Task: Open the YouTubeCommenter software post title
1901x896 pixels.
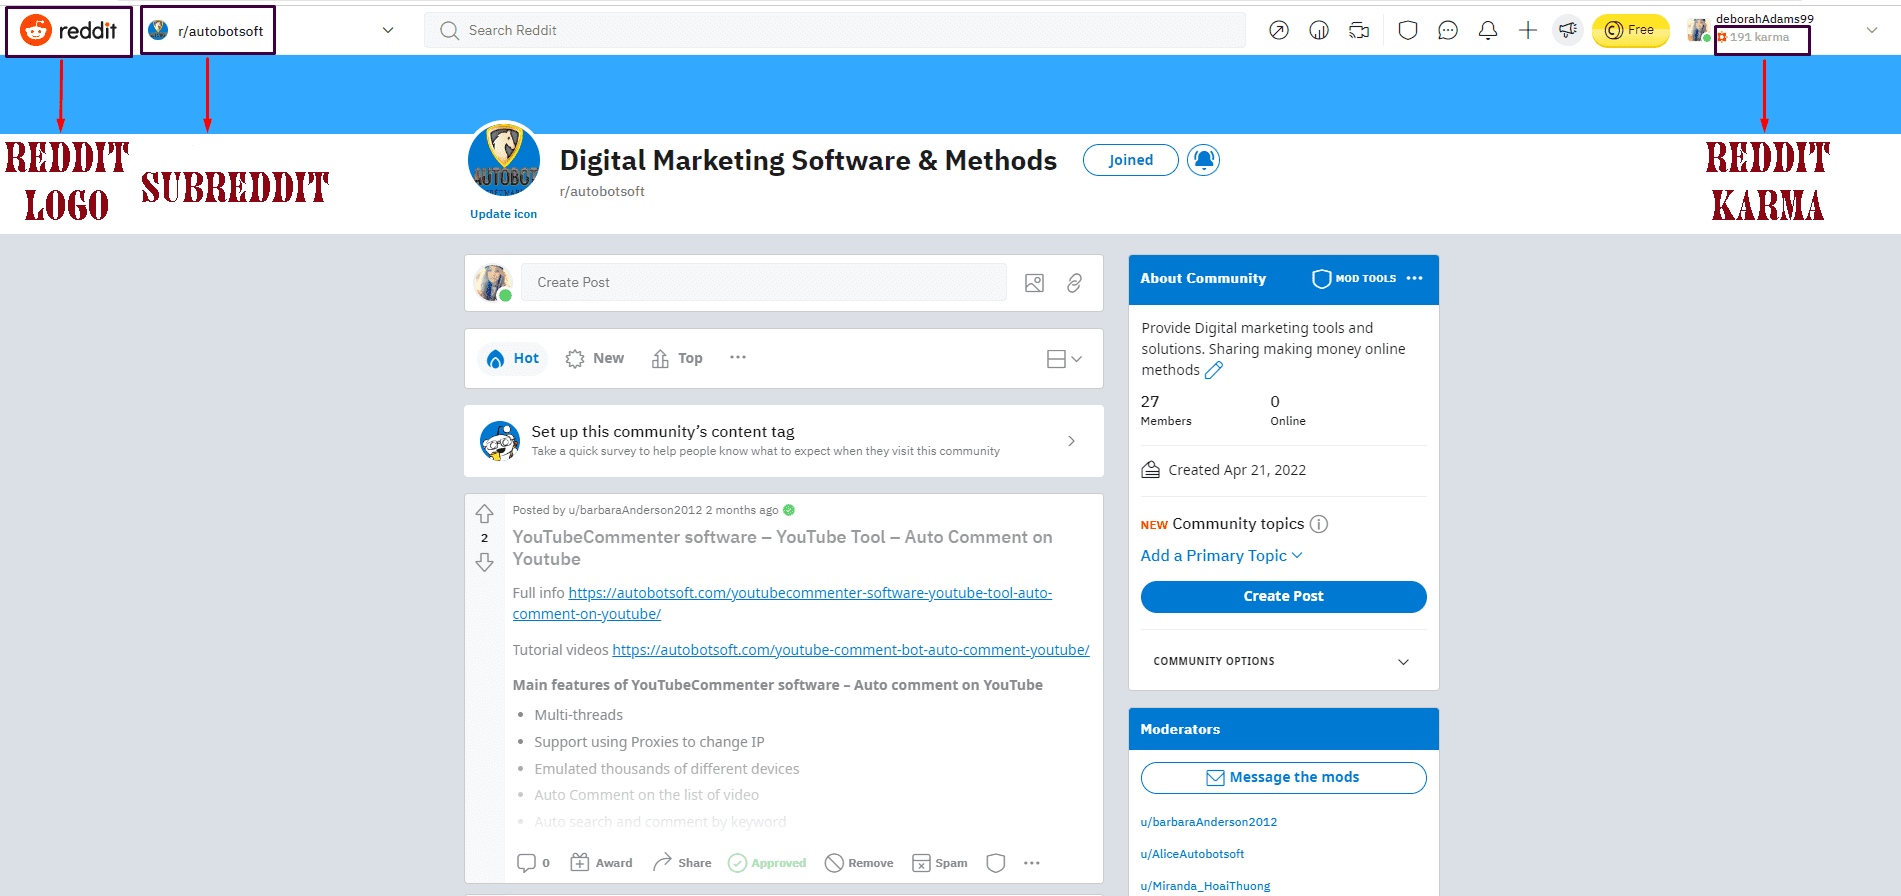Action: point(782,548)
